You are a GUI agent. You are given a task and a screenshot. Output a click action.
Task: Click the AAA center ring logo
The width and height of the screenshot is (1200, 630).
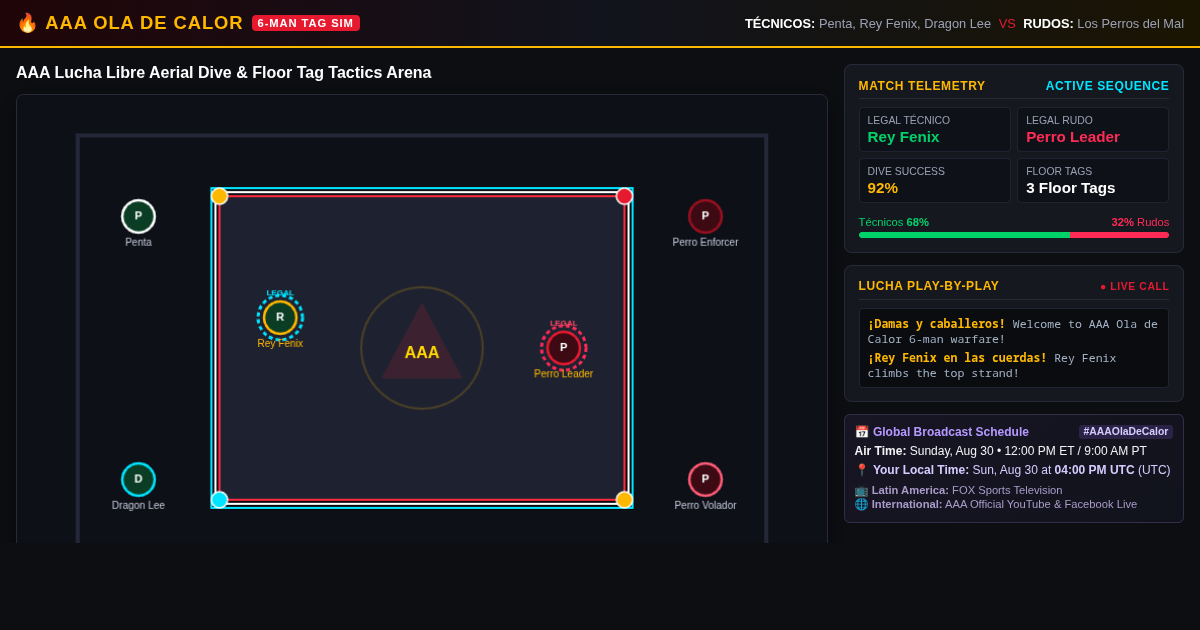tap(422, 348)
